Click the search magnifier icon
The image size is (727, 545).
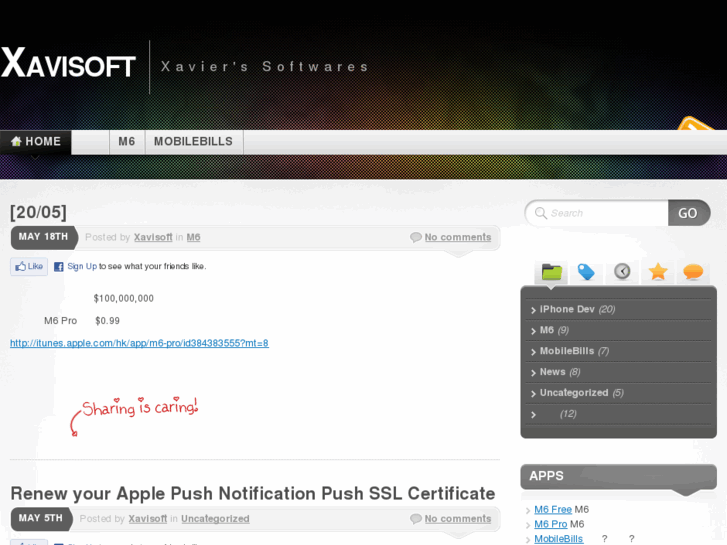[541, 213]
